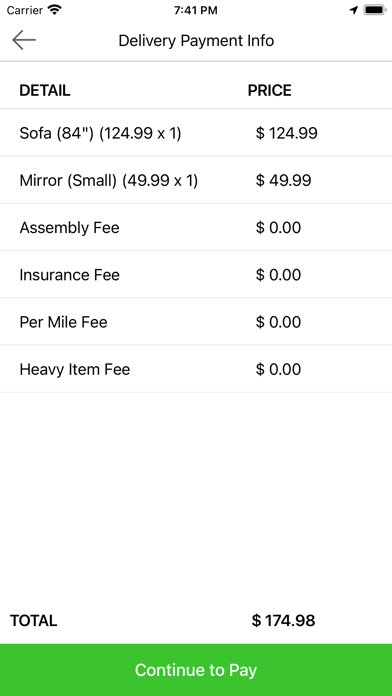
Task: Tap the 7:41 PM clock
Action: (x=196, y=10)
